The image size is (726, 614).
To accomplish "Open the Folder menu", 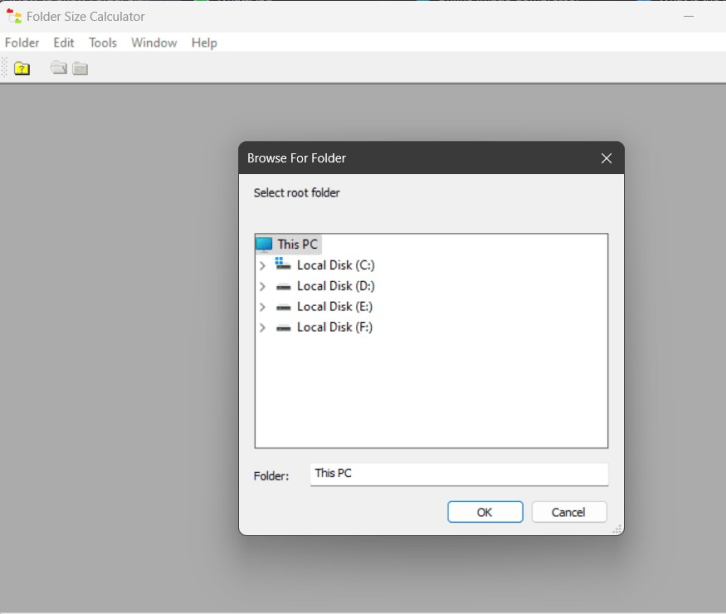I will 22,43.
